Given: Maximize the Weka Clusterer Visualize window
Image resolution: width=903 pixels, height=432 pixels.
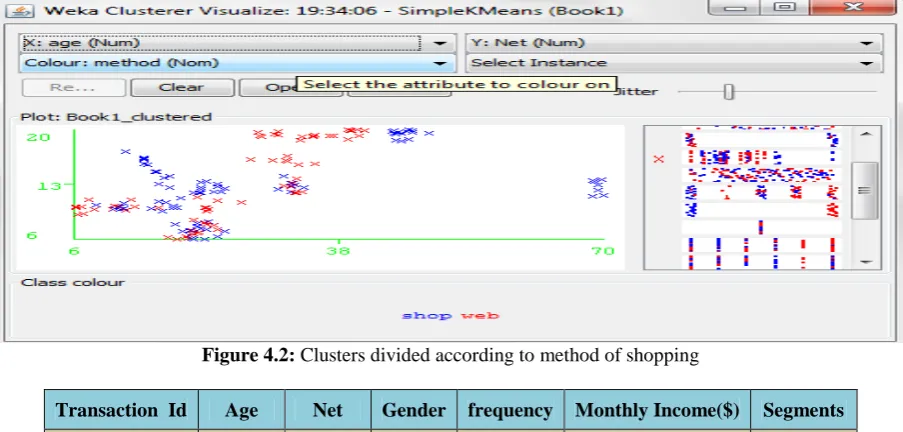Looking at the screenshot, I should pyautogui.click(x=783, y=7).
